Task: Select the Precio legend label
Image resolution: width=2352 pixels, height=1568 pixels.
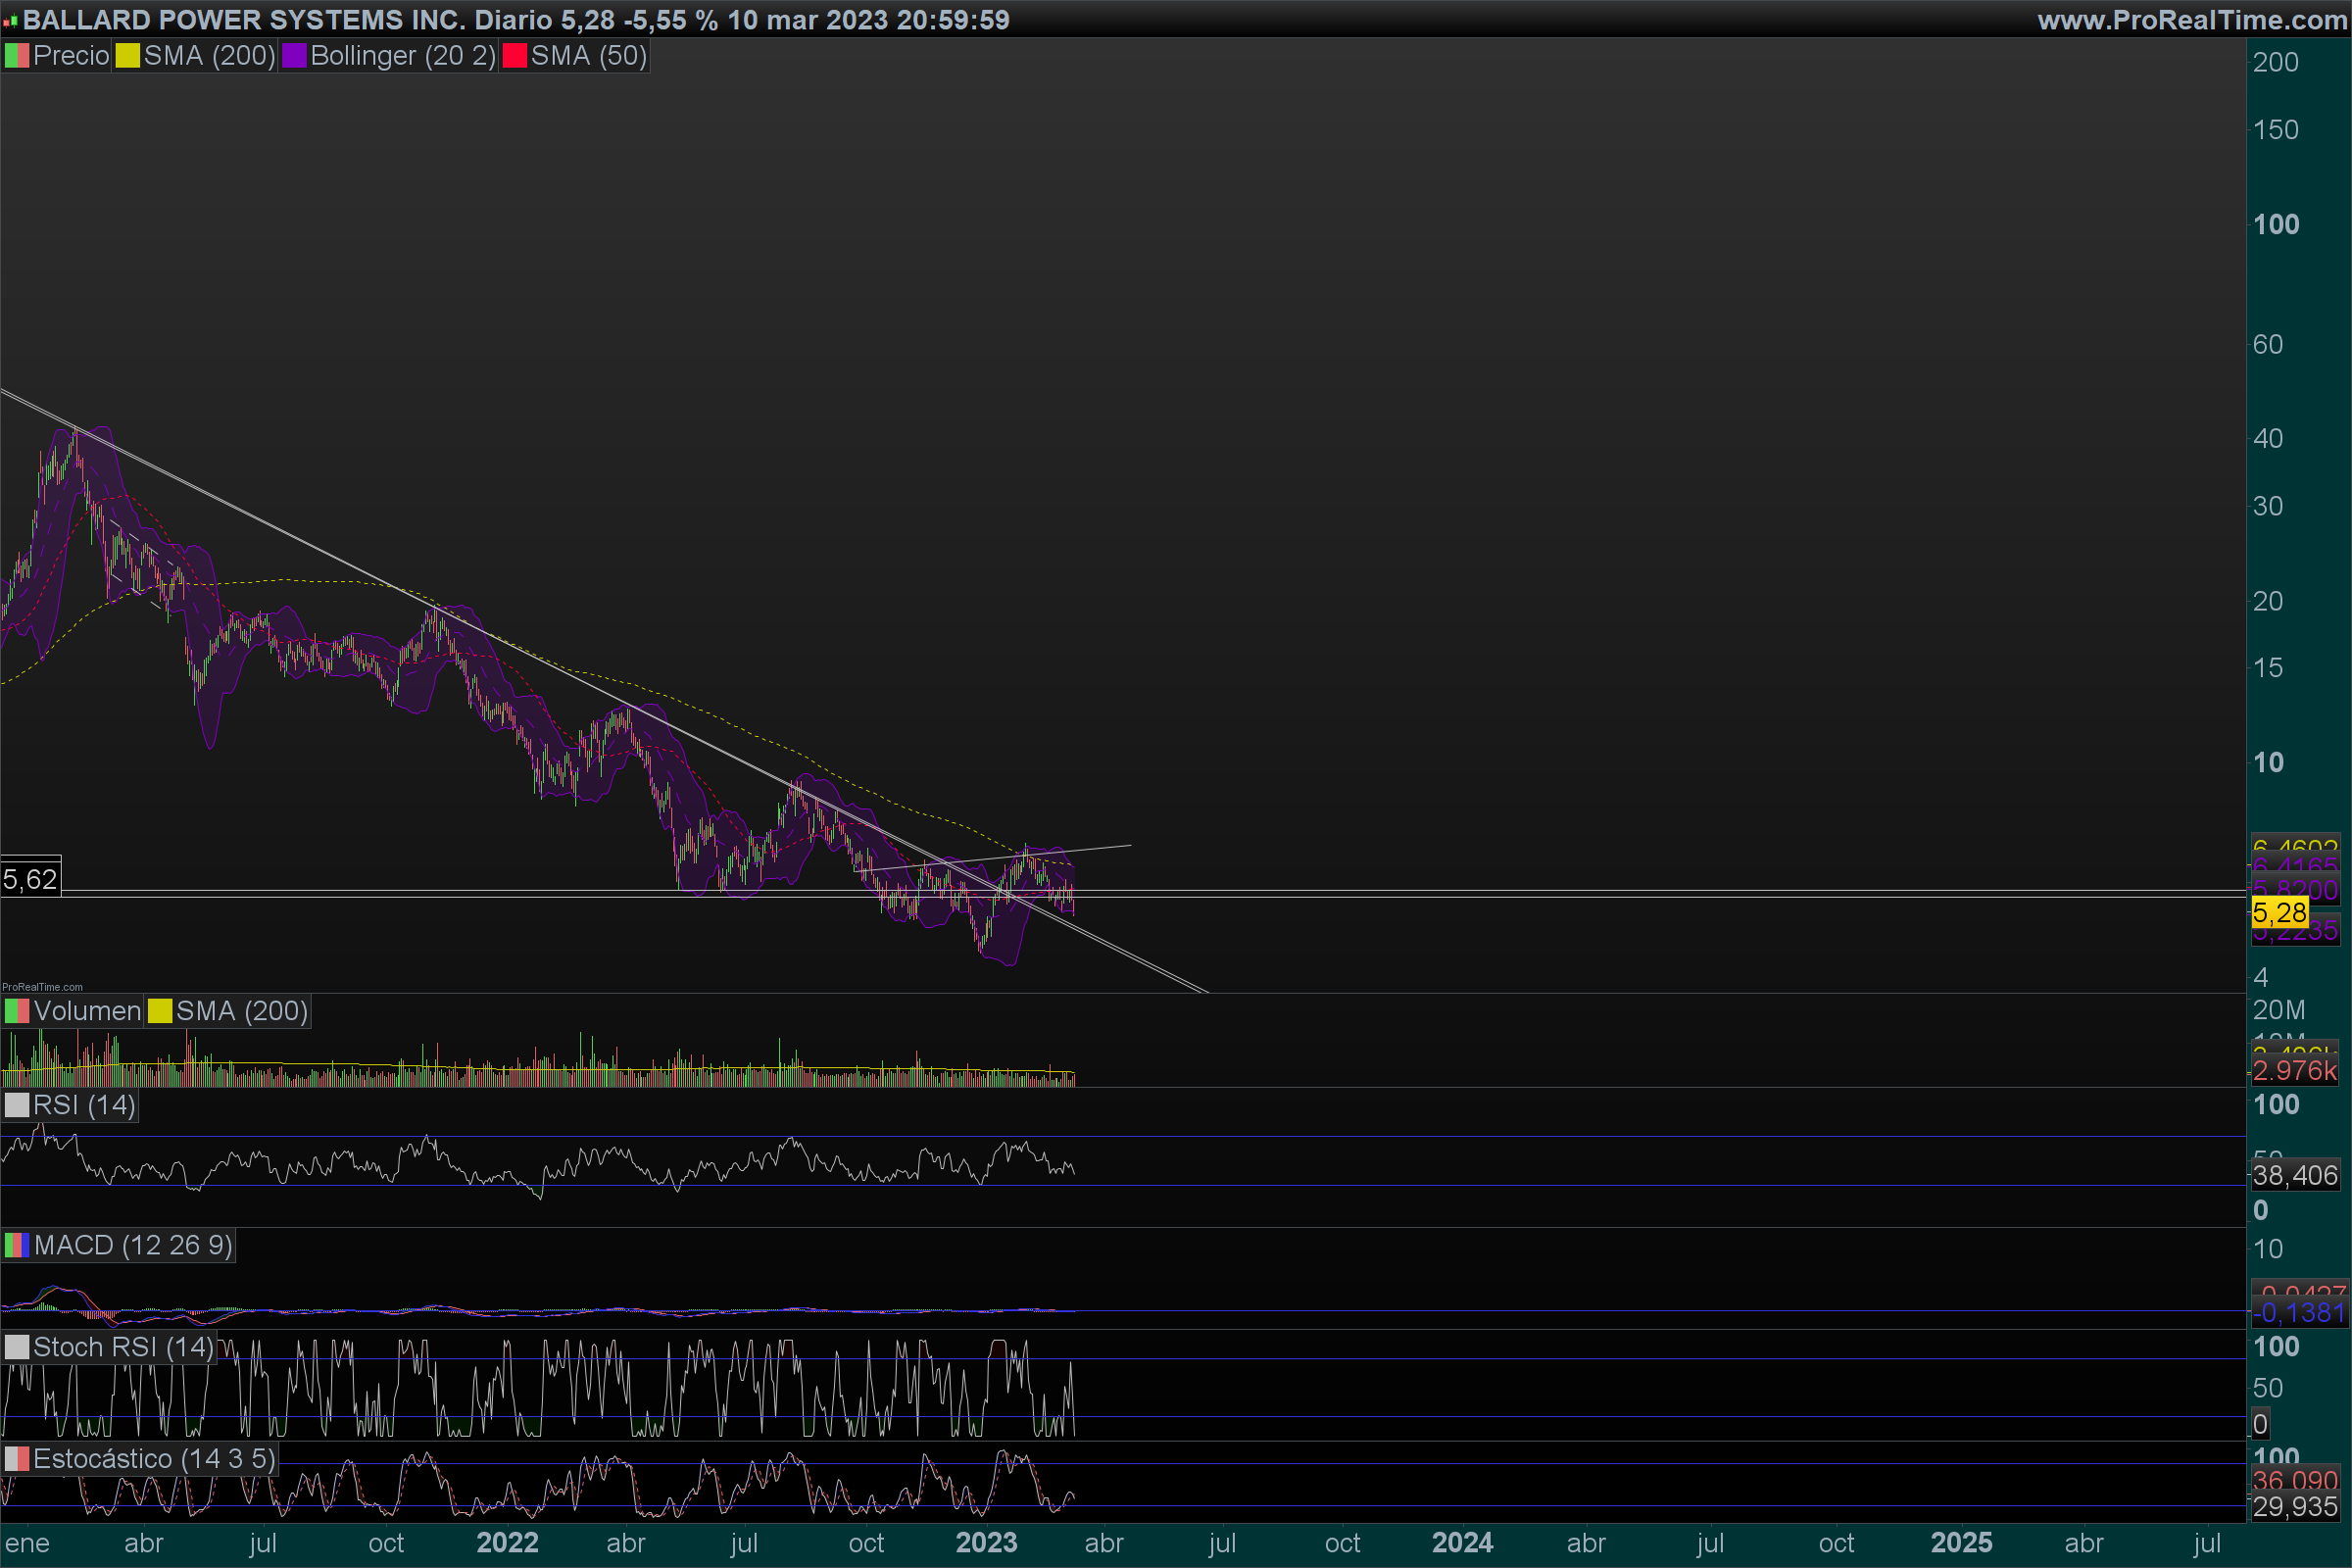Action: (70, 56)
